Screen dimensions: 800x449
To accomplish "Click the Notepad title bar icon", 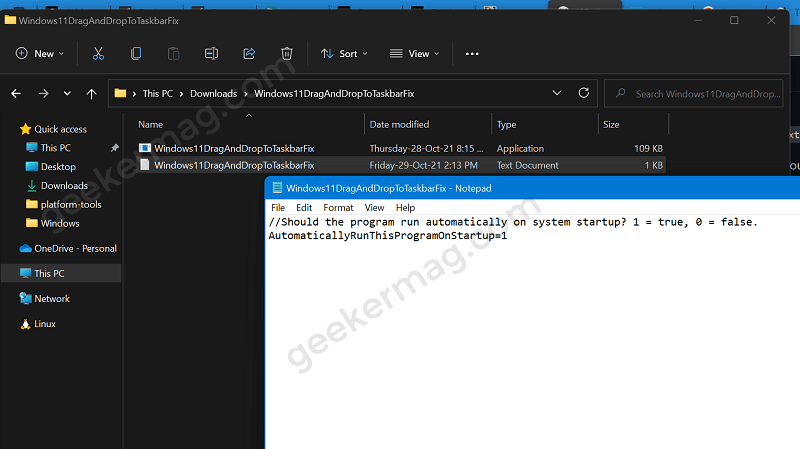I will [277, 188].
